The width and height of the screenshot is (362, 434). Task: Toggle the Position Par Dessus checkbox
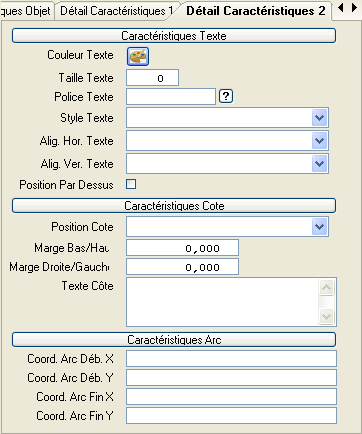[x=131, y=184]
